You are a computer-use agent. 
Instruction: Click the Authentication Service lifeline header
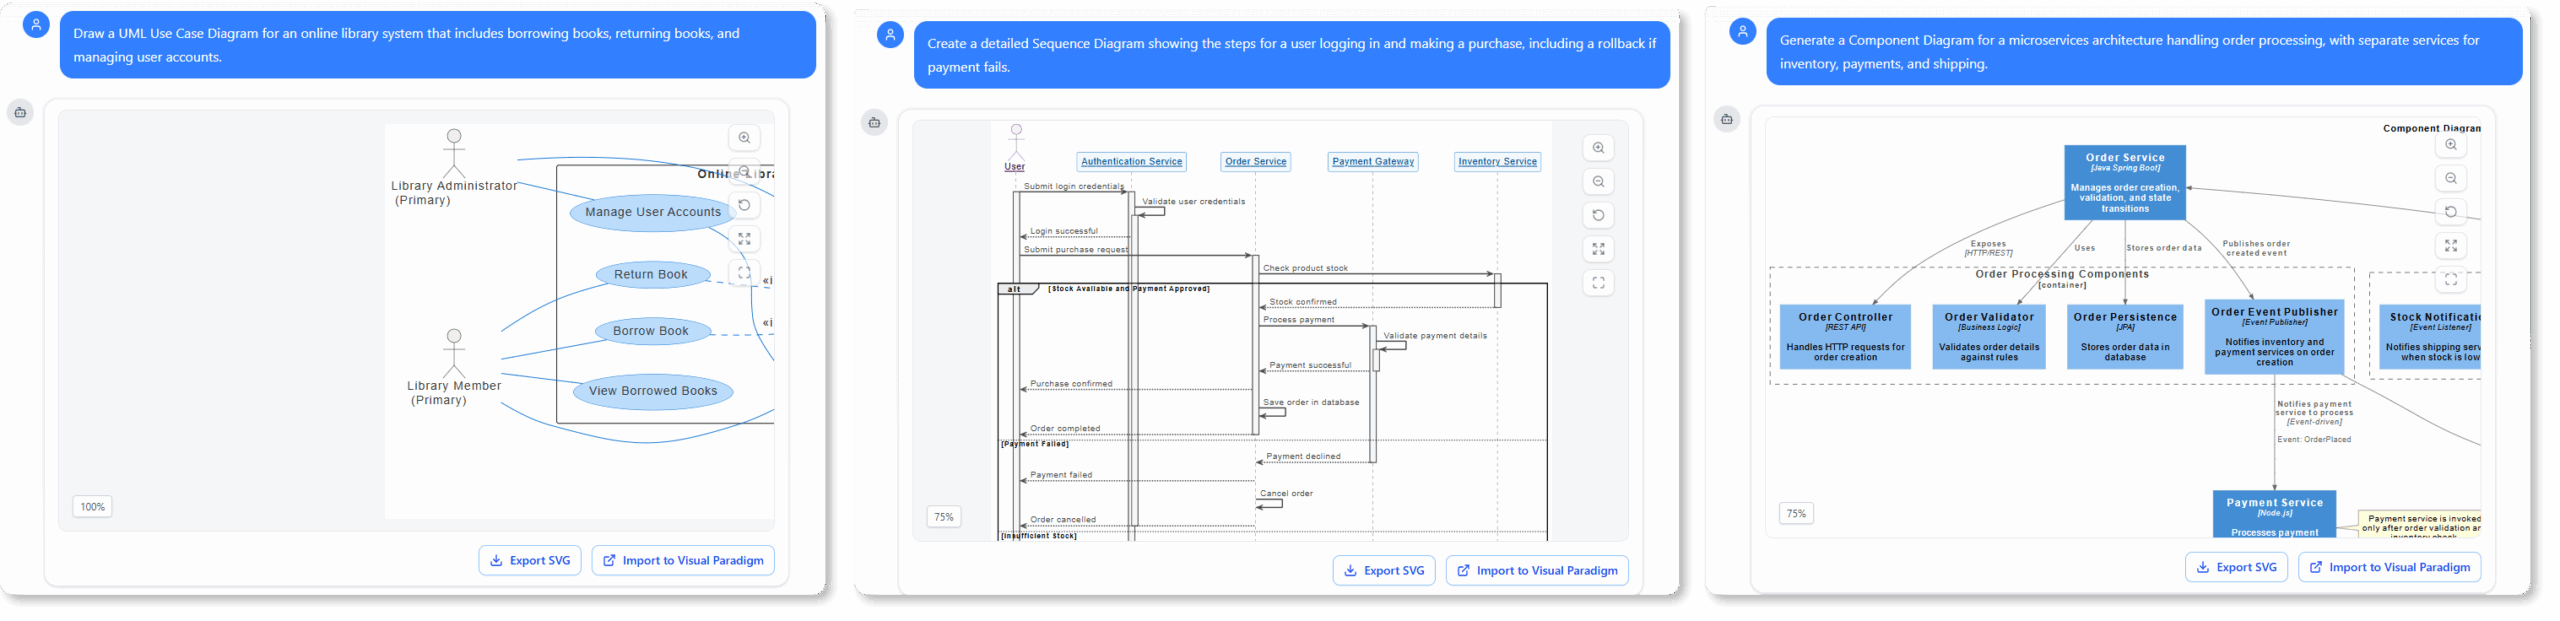point(1131,162)
